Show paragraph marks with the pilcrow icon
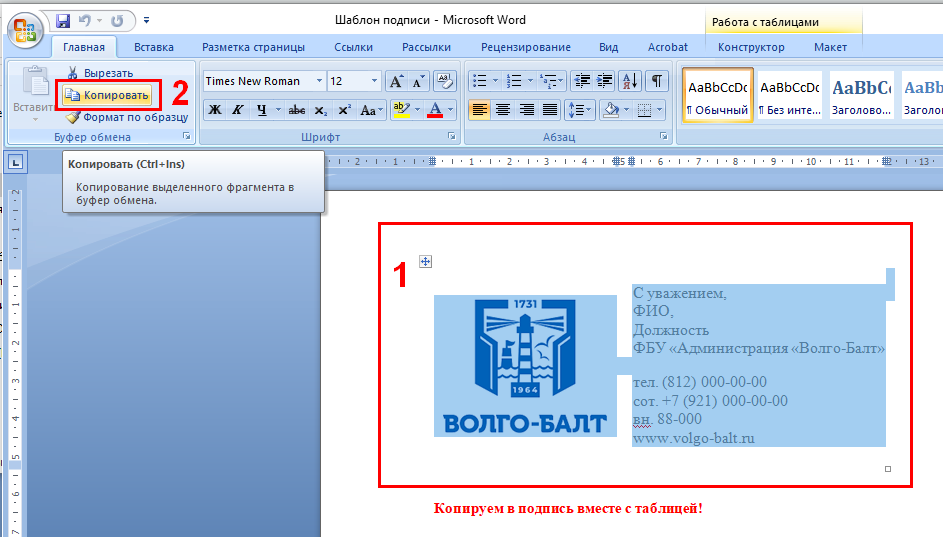The width and height of the screenshot is (943, 537). click(656, 82)
